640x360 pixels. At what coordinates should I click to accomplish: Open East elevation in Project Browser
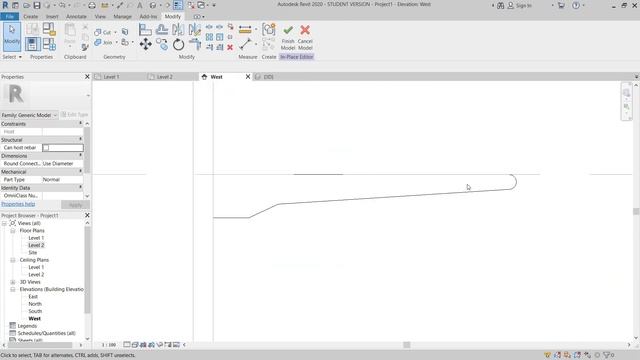(x=33, y=297)
